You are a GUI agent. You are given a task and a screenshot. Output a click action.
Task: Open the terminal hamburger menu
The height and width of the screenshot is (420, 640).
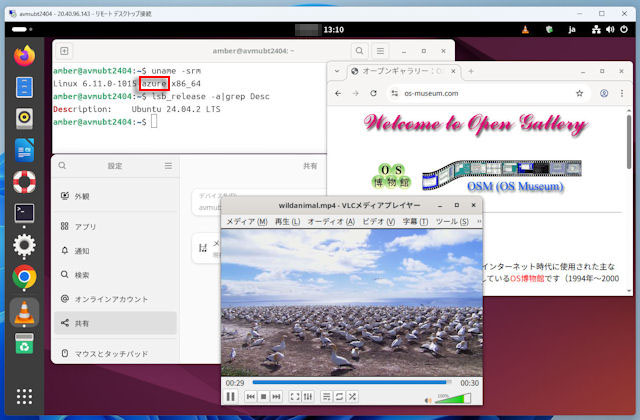(x=380, y=51)
